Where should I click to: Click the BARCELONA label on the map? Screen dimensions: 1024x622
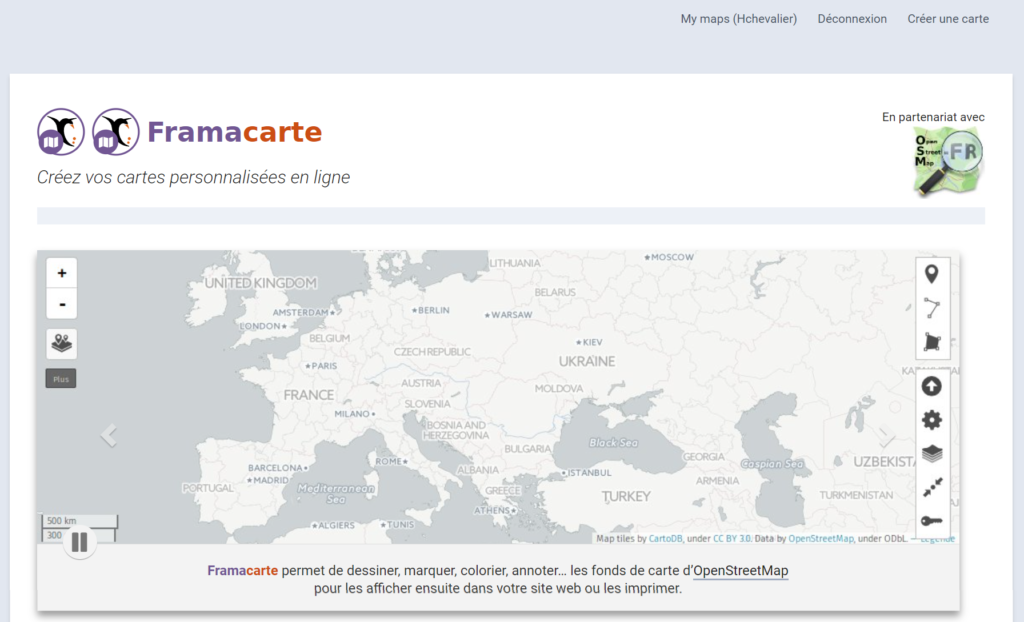tap(278, 468)
